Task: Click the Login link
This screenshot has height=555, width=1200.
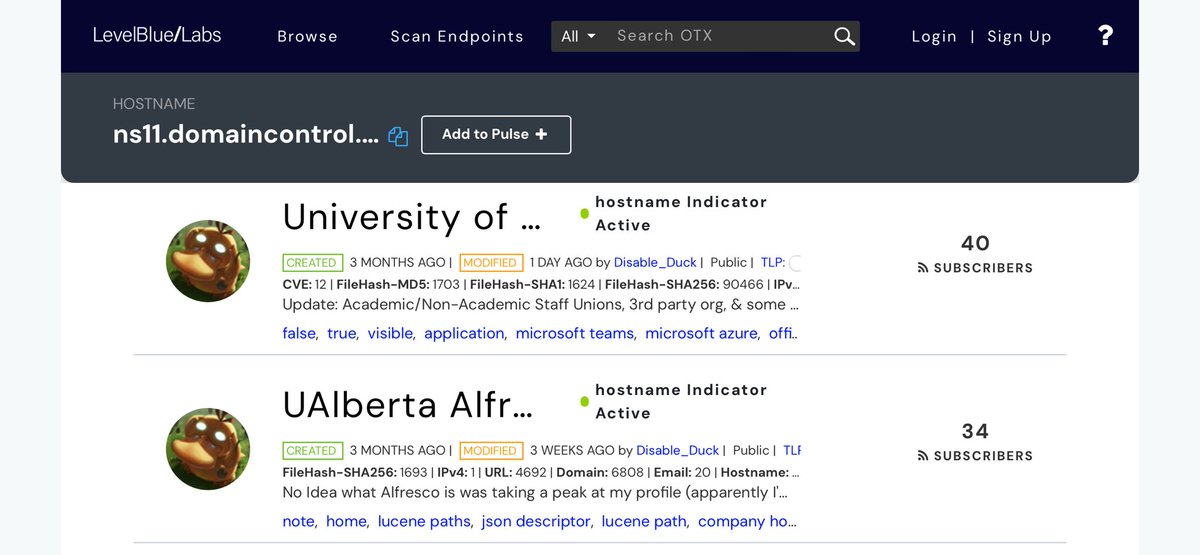Action: [934, 36]
